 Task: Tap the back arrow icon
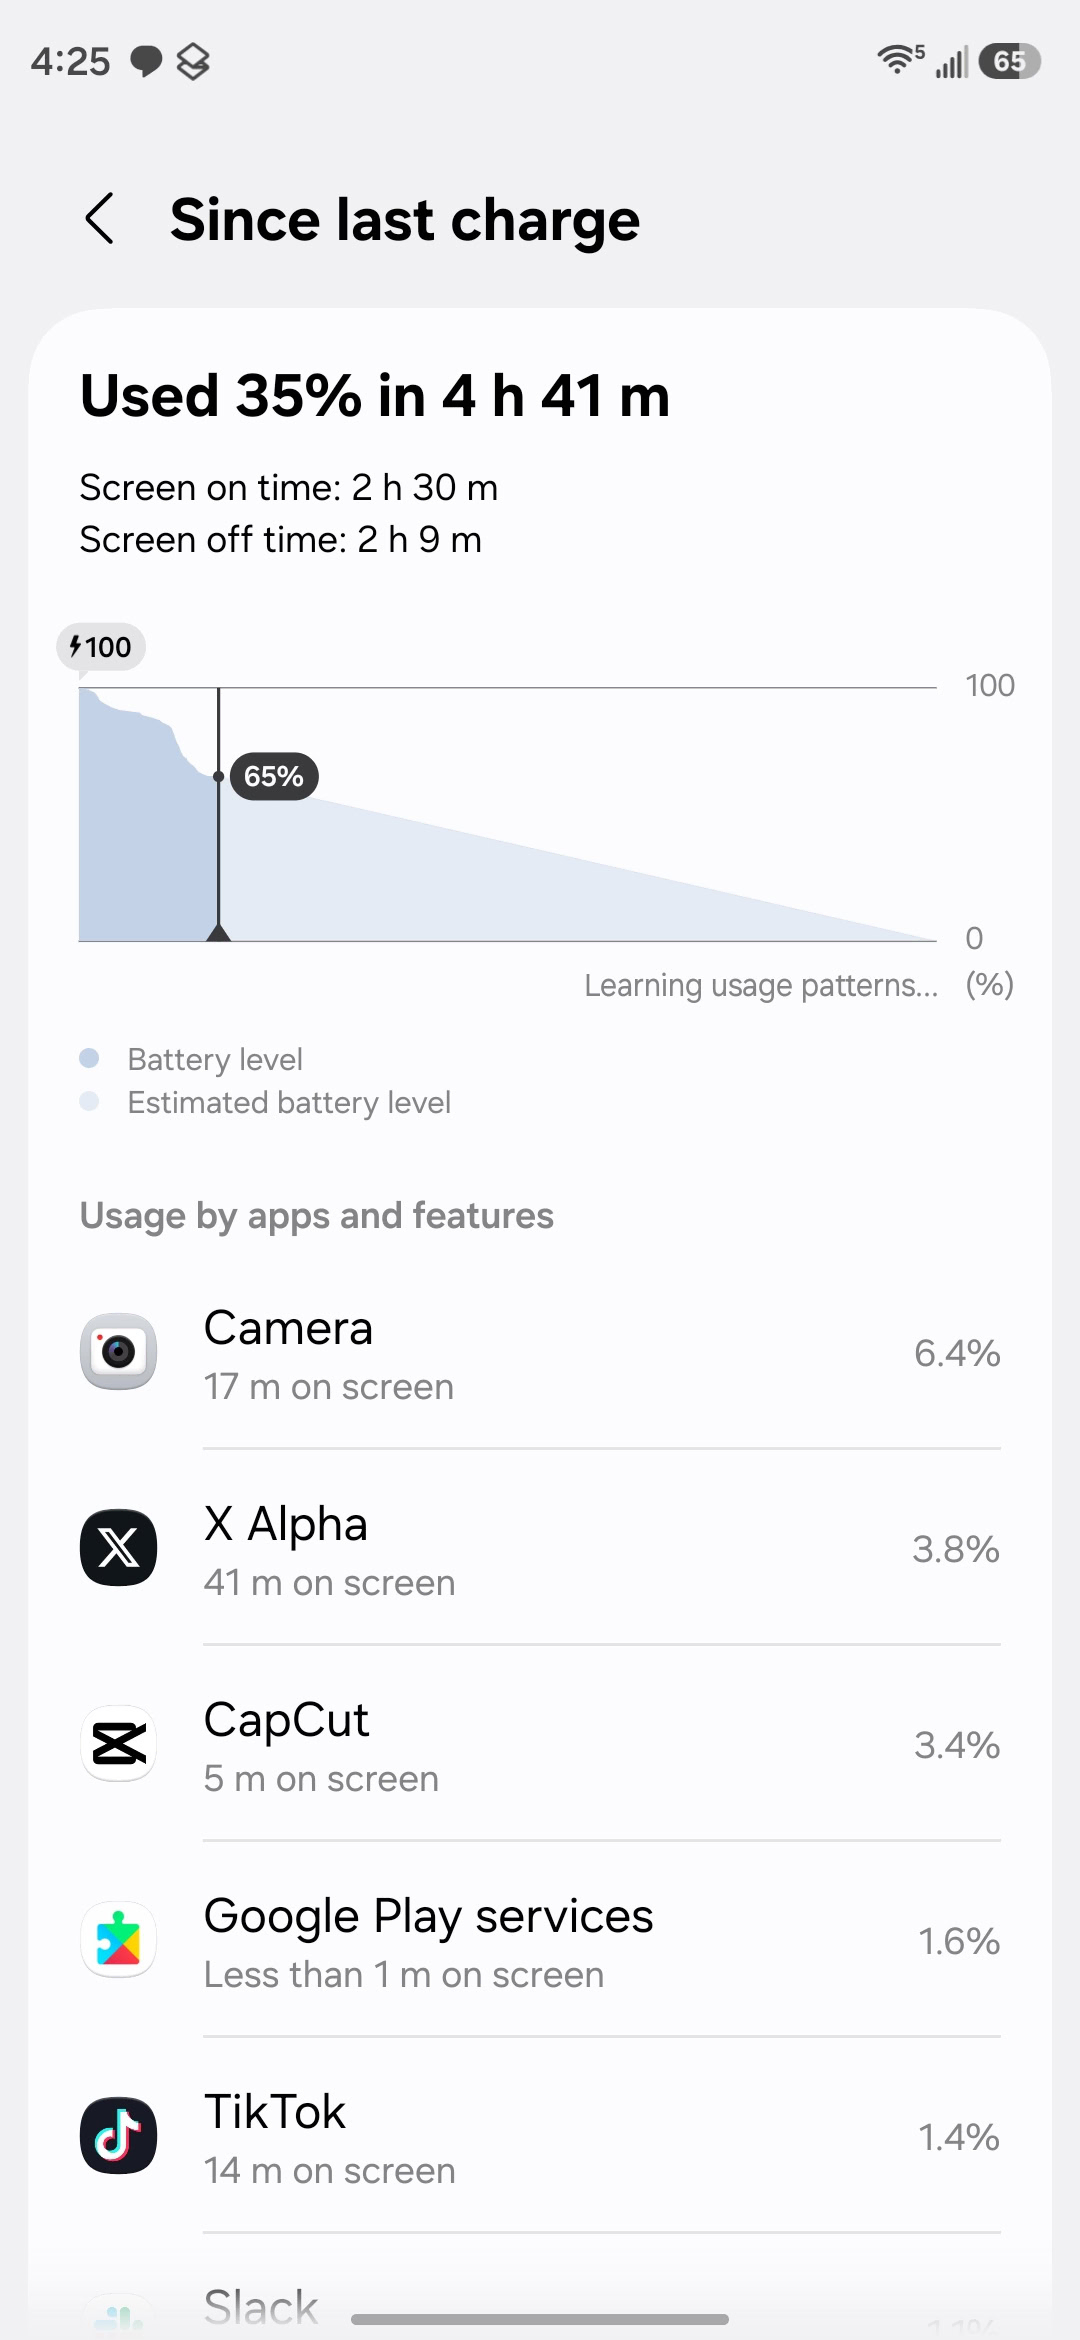tap(100, 219)
